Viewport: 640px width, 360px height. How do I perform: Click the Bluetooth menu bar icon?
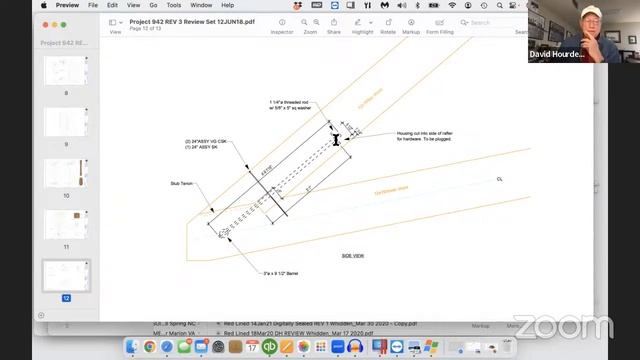tap(417, 5)
